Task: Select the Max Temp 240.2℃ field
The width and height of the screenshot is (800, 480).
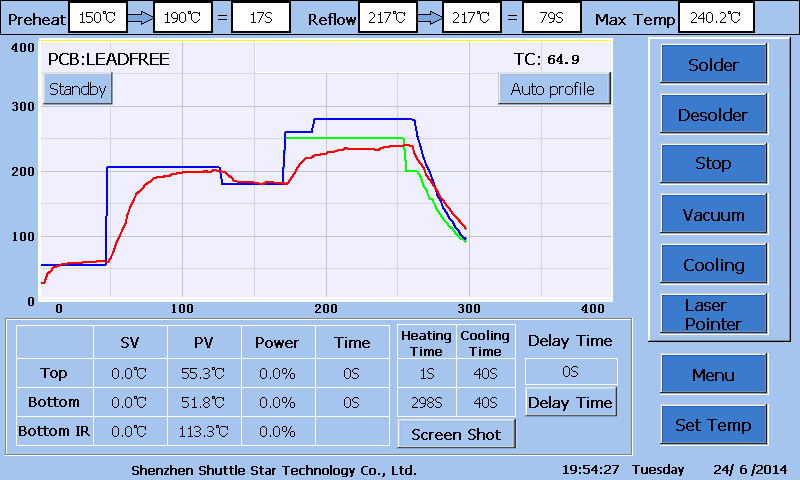Action: tap(716, 18)
